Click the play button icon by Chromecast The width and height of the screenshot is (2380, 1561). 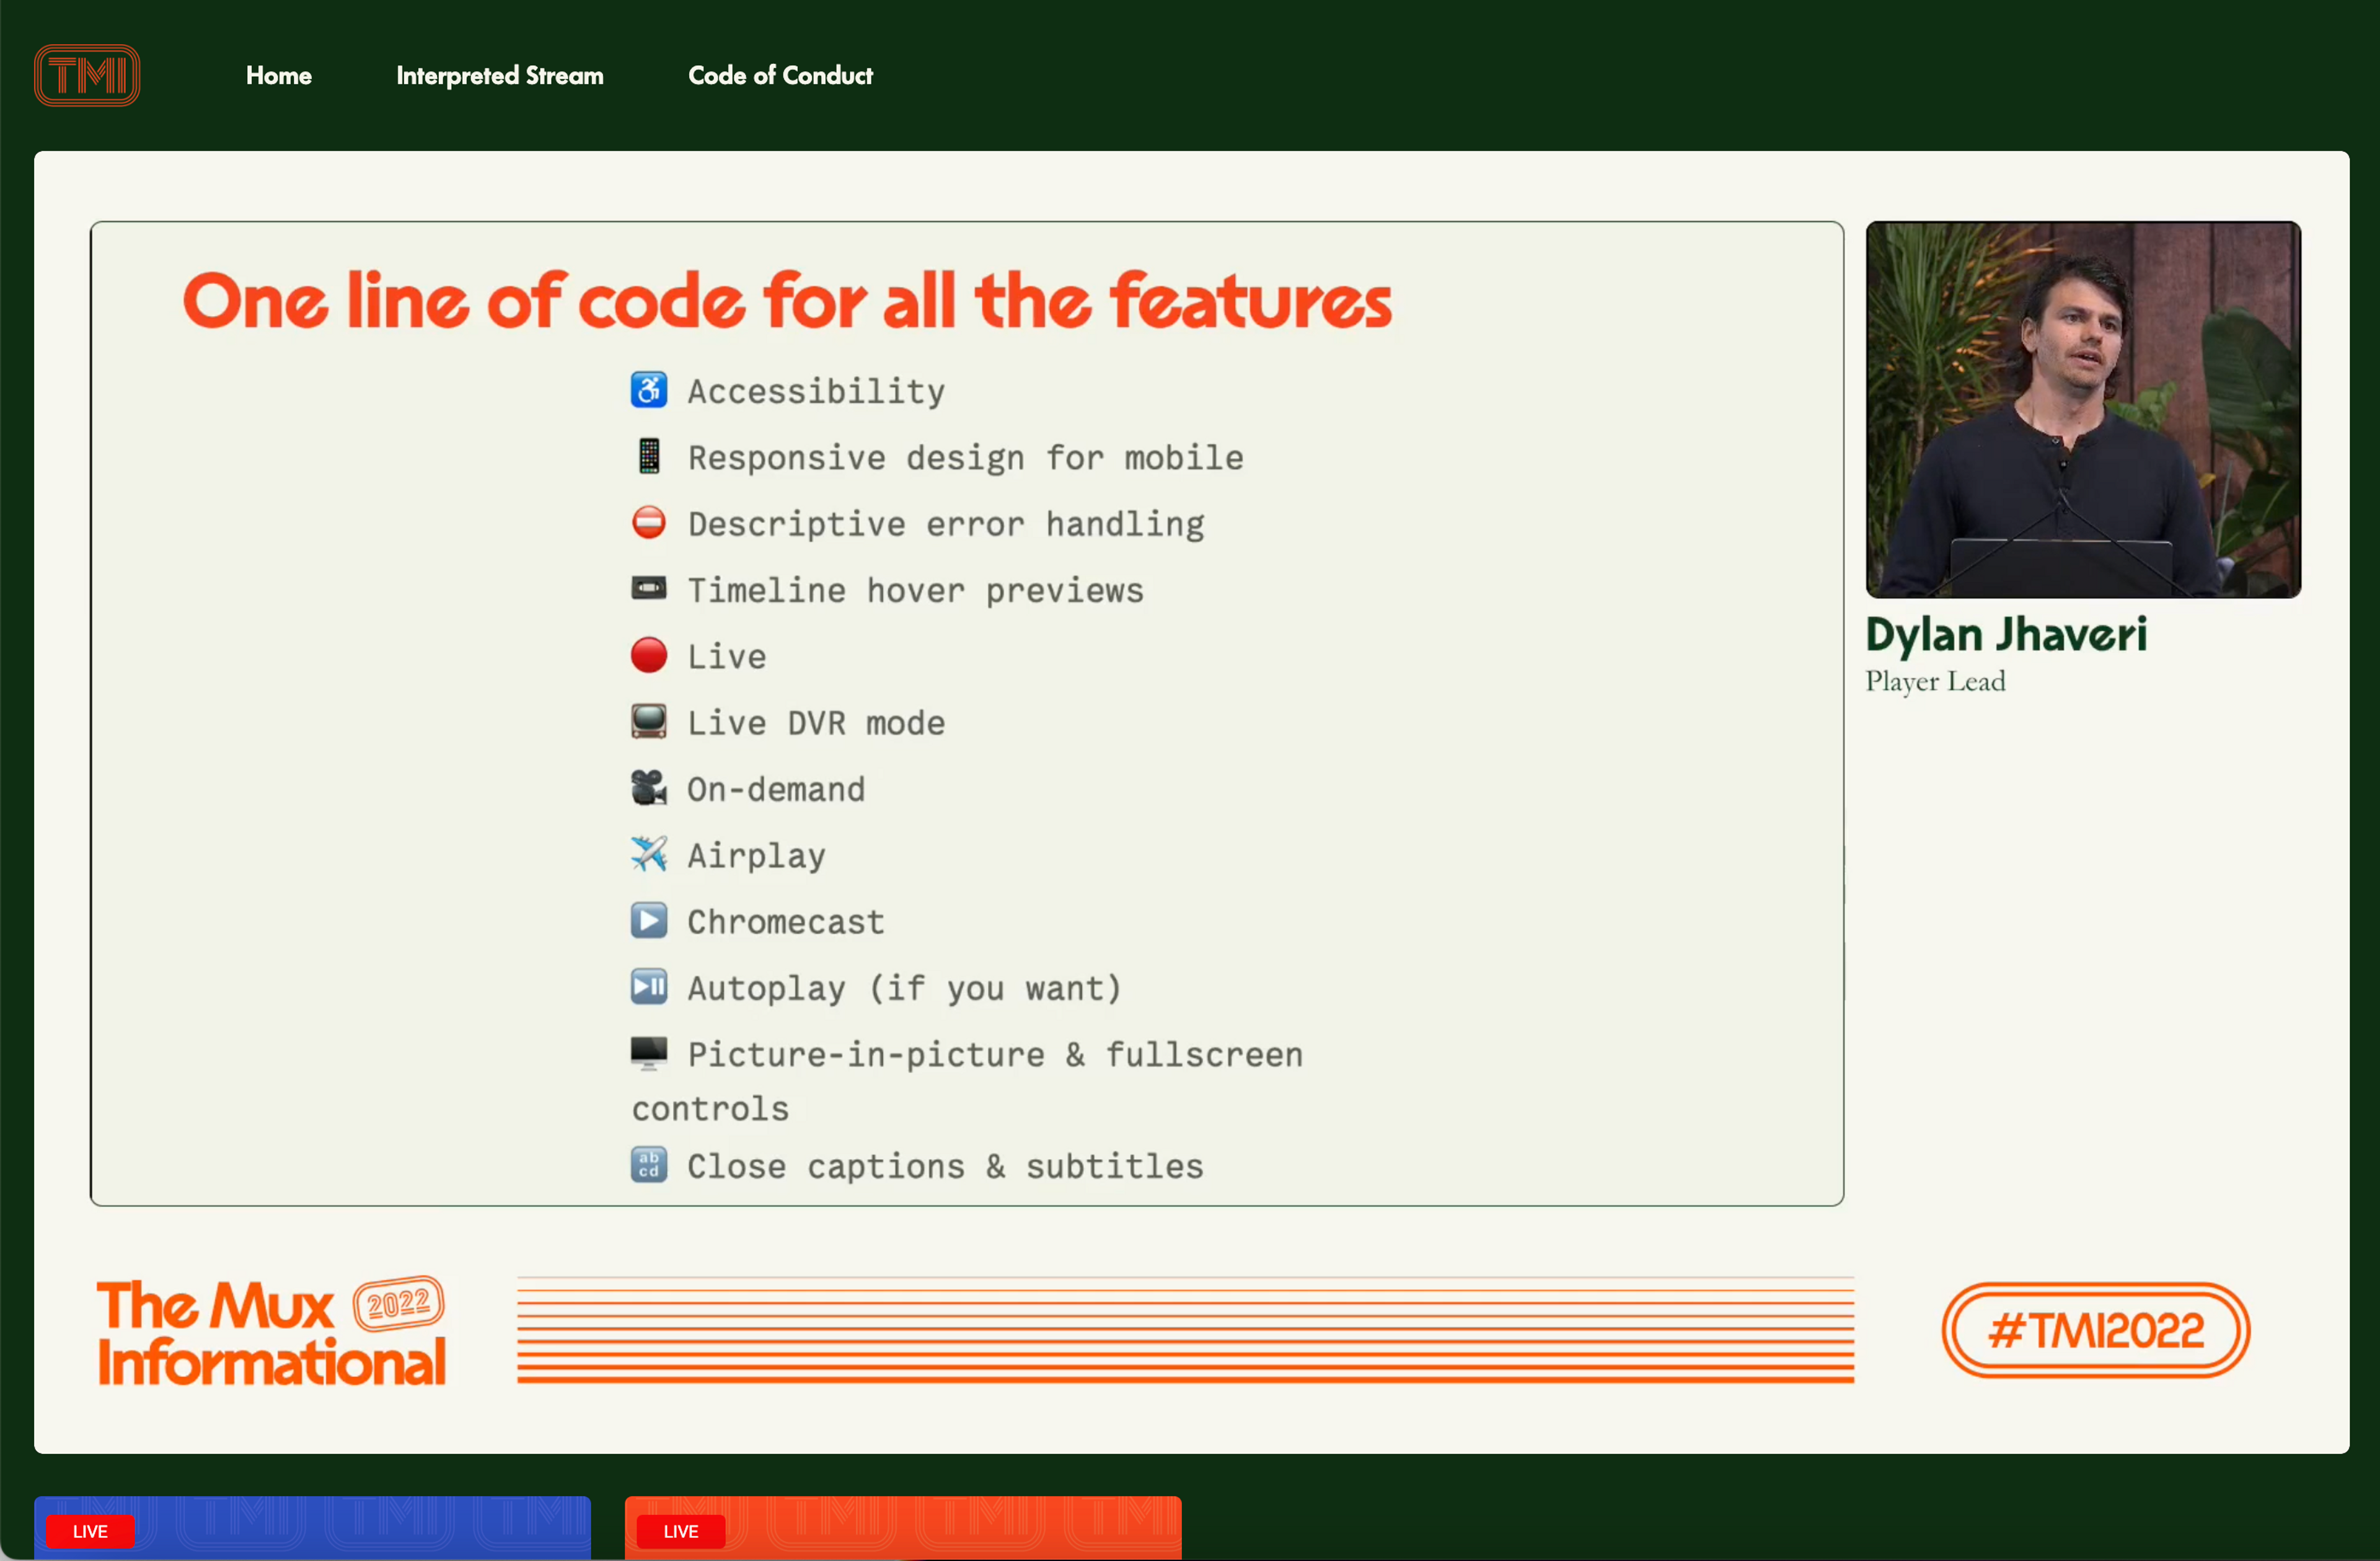(649, 920)
